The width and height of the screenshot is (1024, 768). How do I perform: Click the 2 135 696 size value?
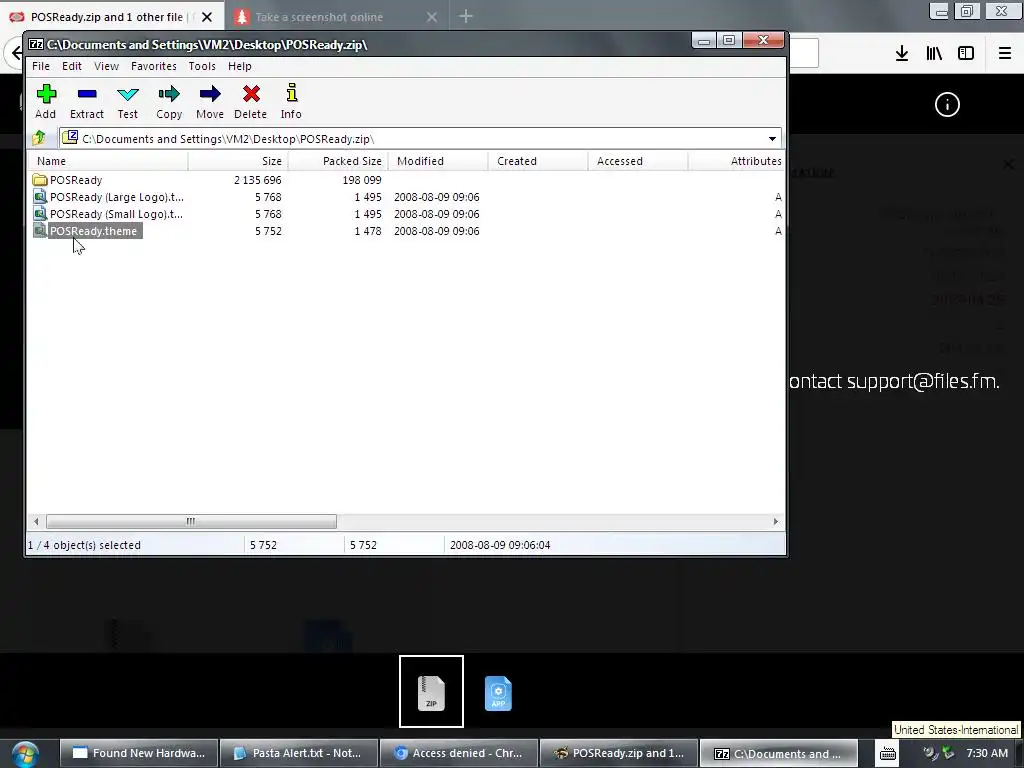click(258, 180)
